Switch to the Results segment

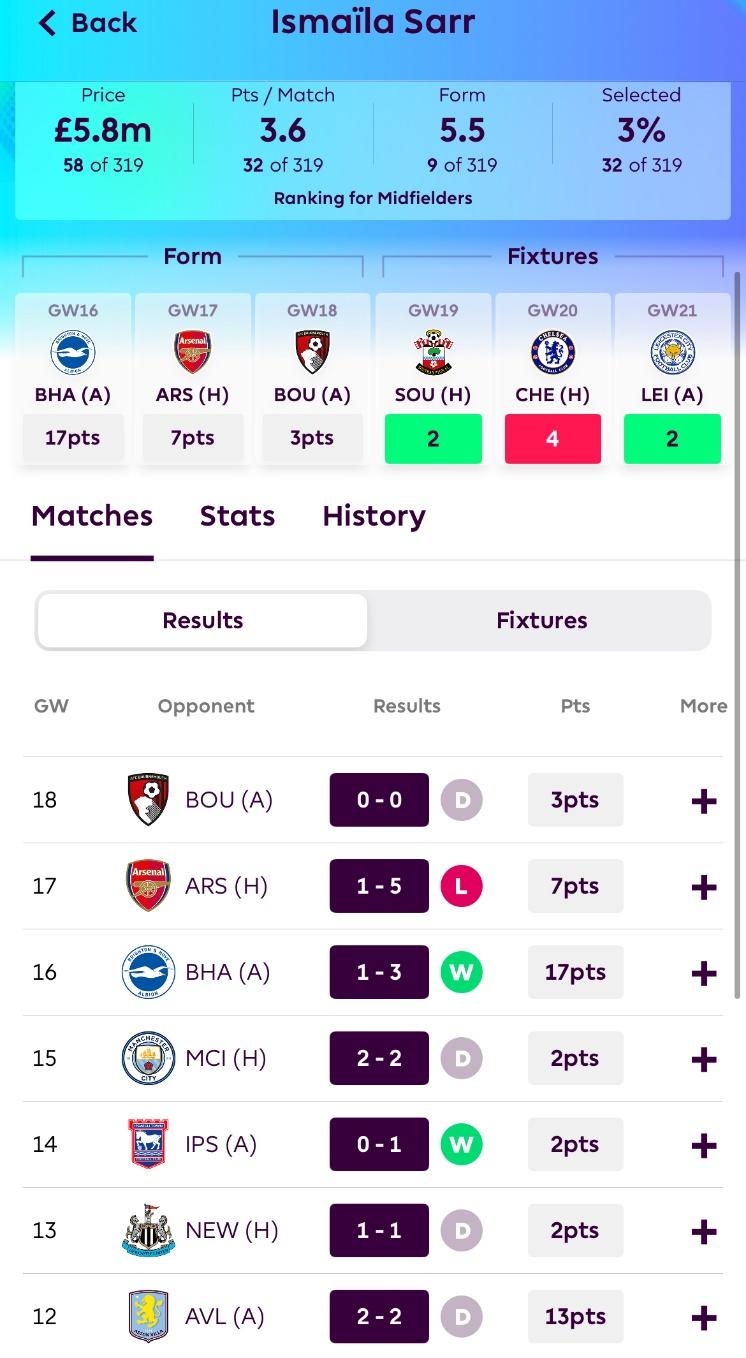coord(203,620)
